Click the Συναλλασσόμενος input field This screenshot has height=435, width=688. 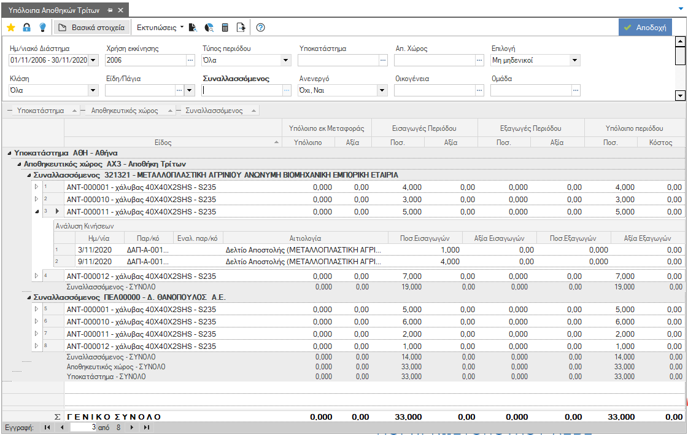242,90
